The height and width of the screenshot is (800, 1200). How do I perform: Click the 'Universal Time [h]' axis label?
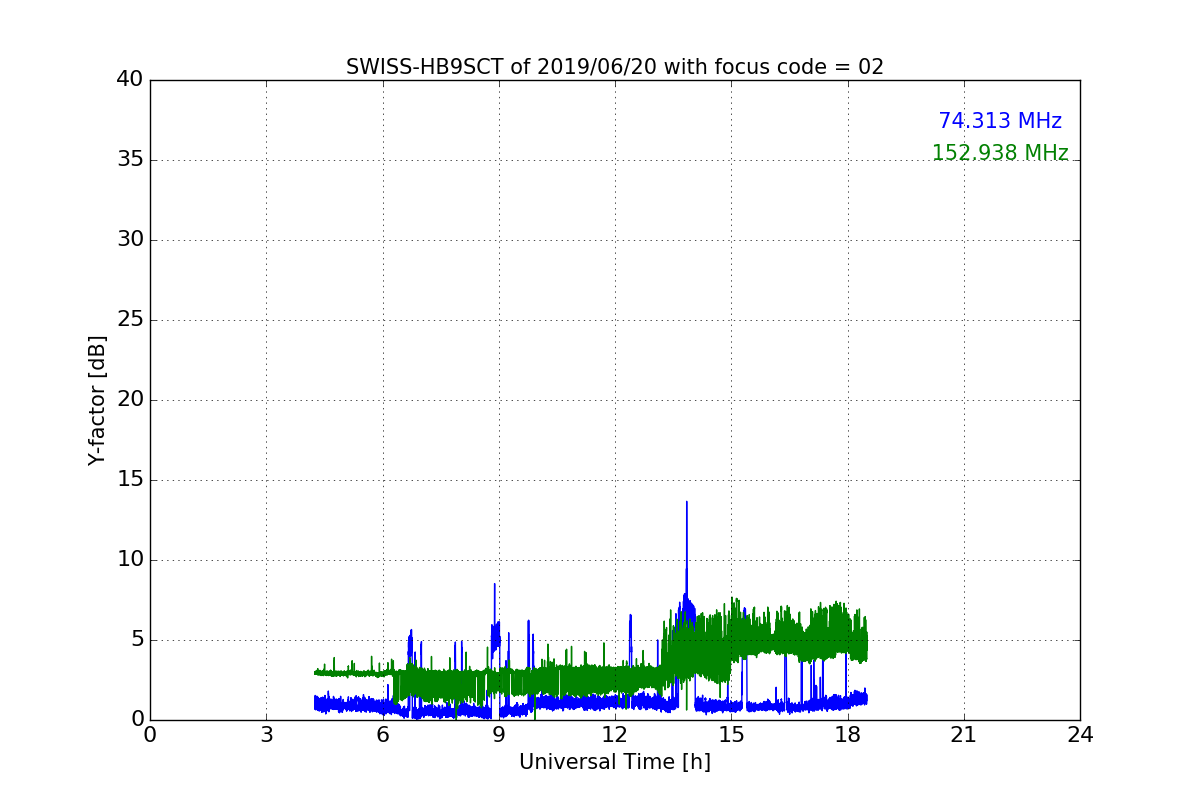(x=614, y=762)
